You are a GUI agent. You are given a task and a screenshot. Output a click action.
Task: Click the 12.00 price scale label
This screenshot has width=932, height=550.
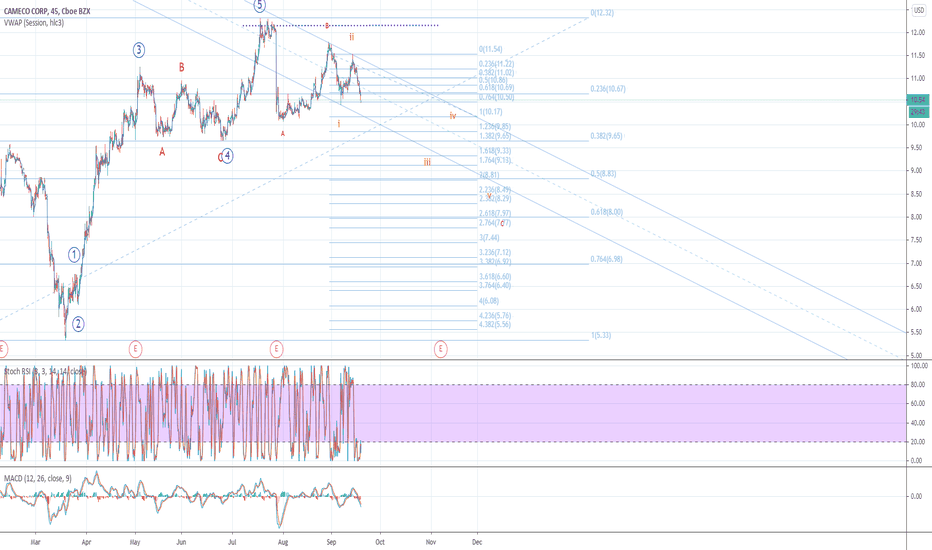tap(918, 33)
